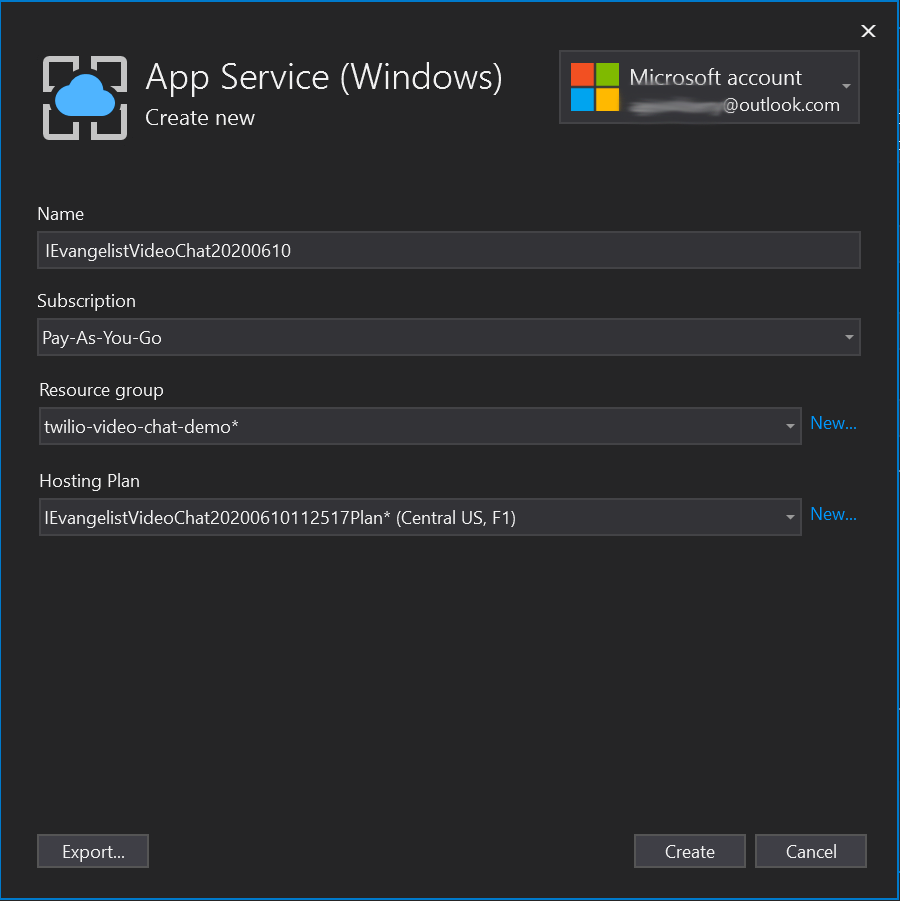Open the Microsoft account dropdown arrow
Screen dimensions: 900x901
[846, 86]
